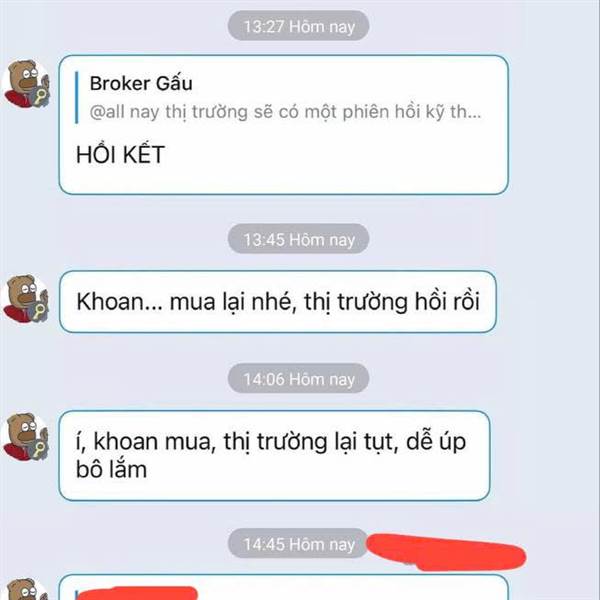Click the blue quote bar in first message
The image size is (600, 600).
[77, 97]
